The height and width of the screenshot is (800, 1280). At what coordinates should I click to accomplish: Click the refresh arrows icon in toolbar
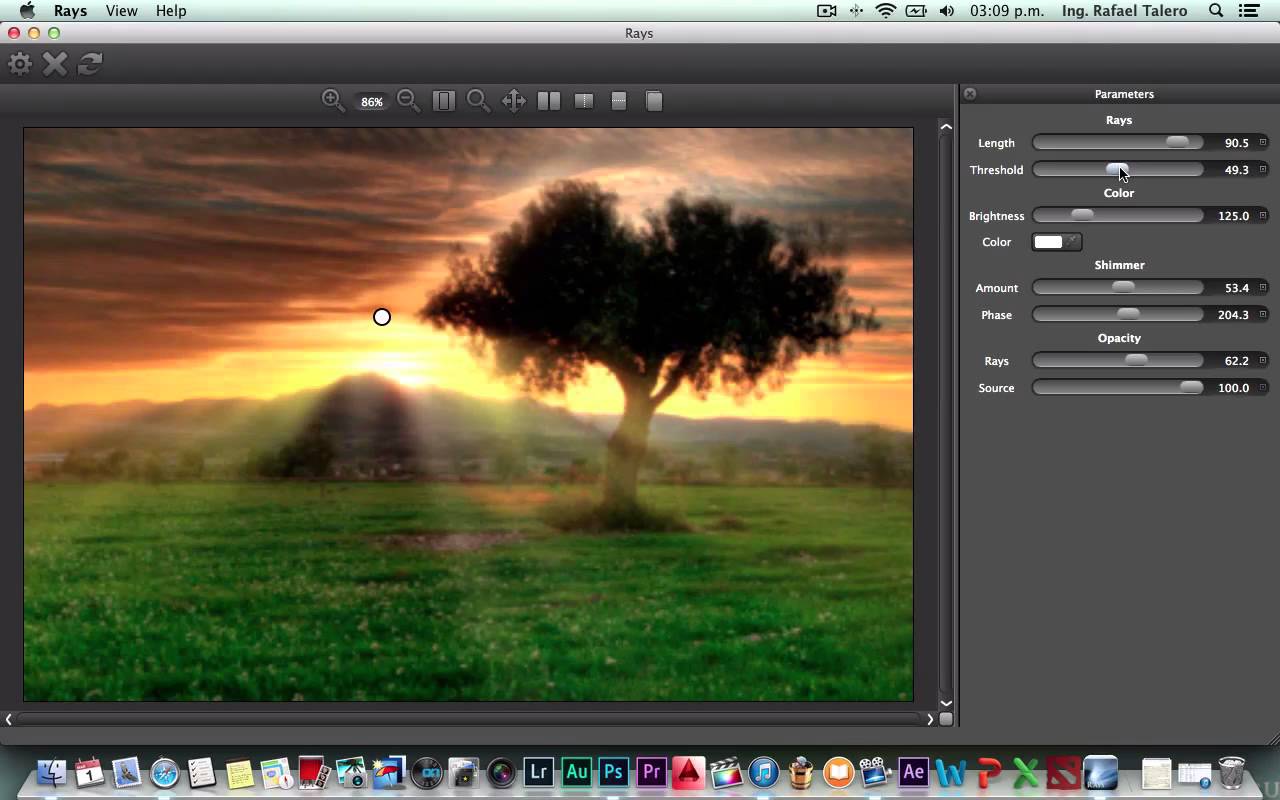[90, 64]
